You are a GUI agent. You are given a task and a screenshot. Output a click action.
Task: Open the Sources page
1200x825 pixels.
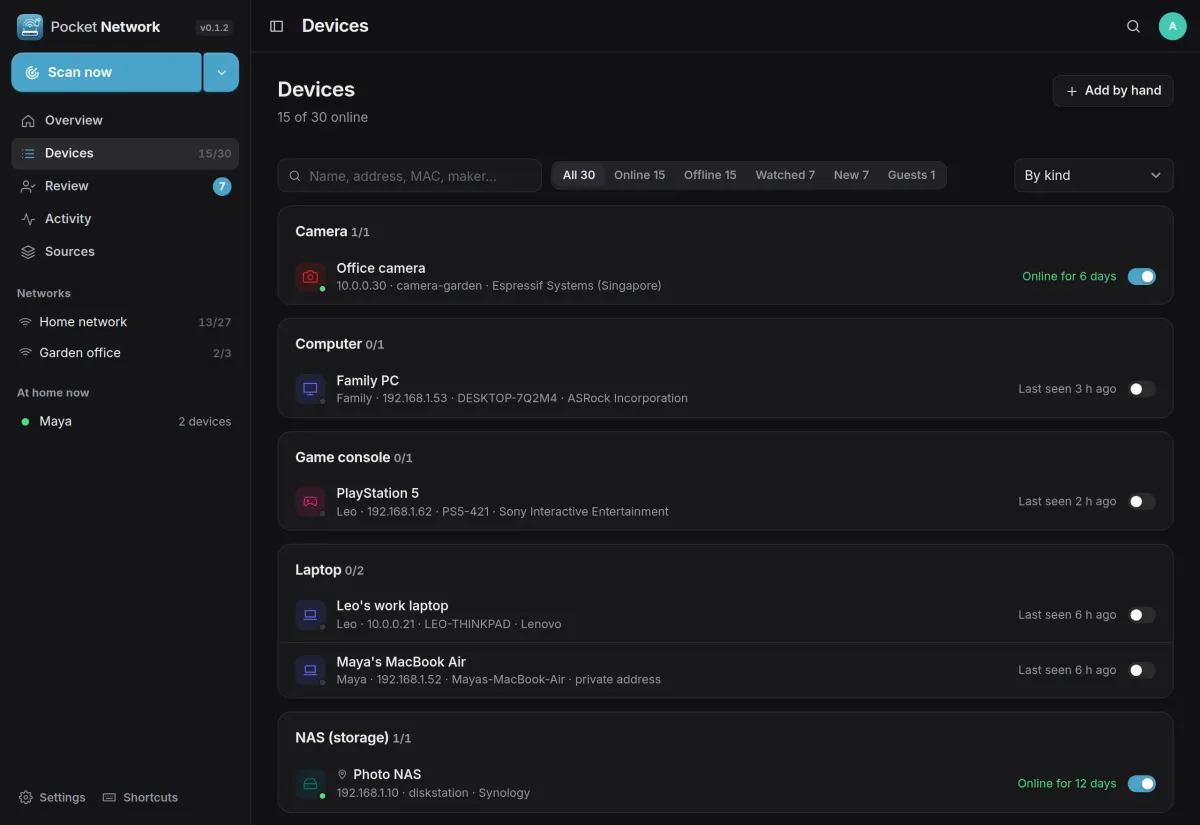[x=125, y=252]
